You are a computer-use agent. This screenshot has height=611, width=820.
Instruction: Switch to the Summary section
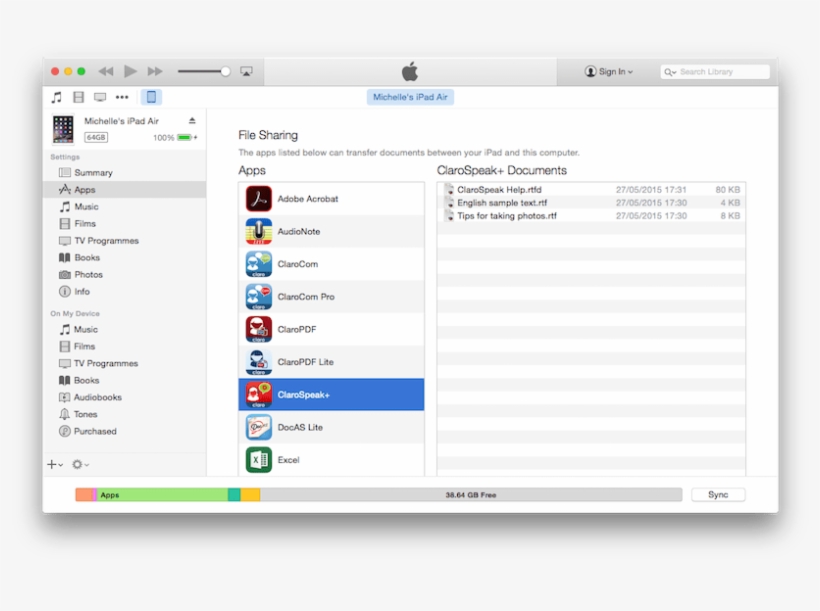coord(87,172)
